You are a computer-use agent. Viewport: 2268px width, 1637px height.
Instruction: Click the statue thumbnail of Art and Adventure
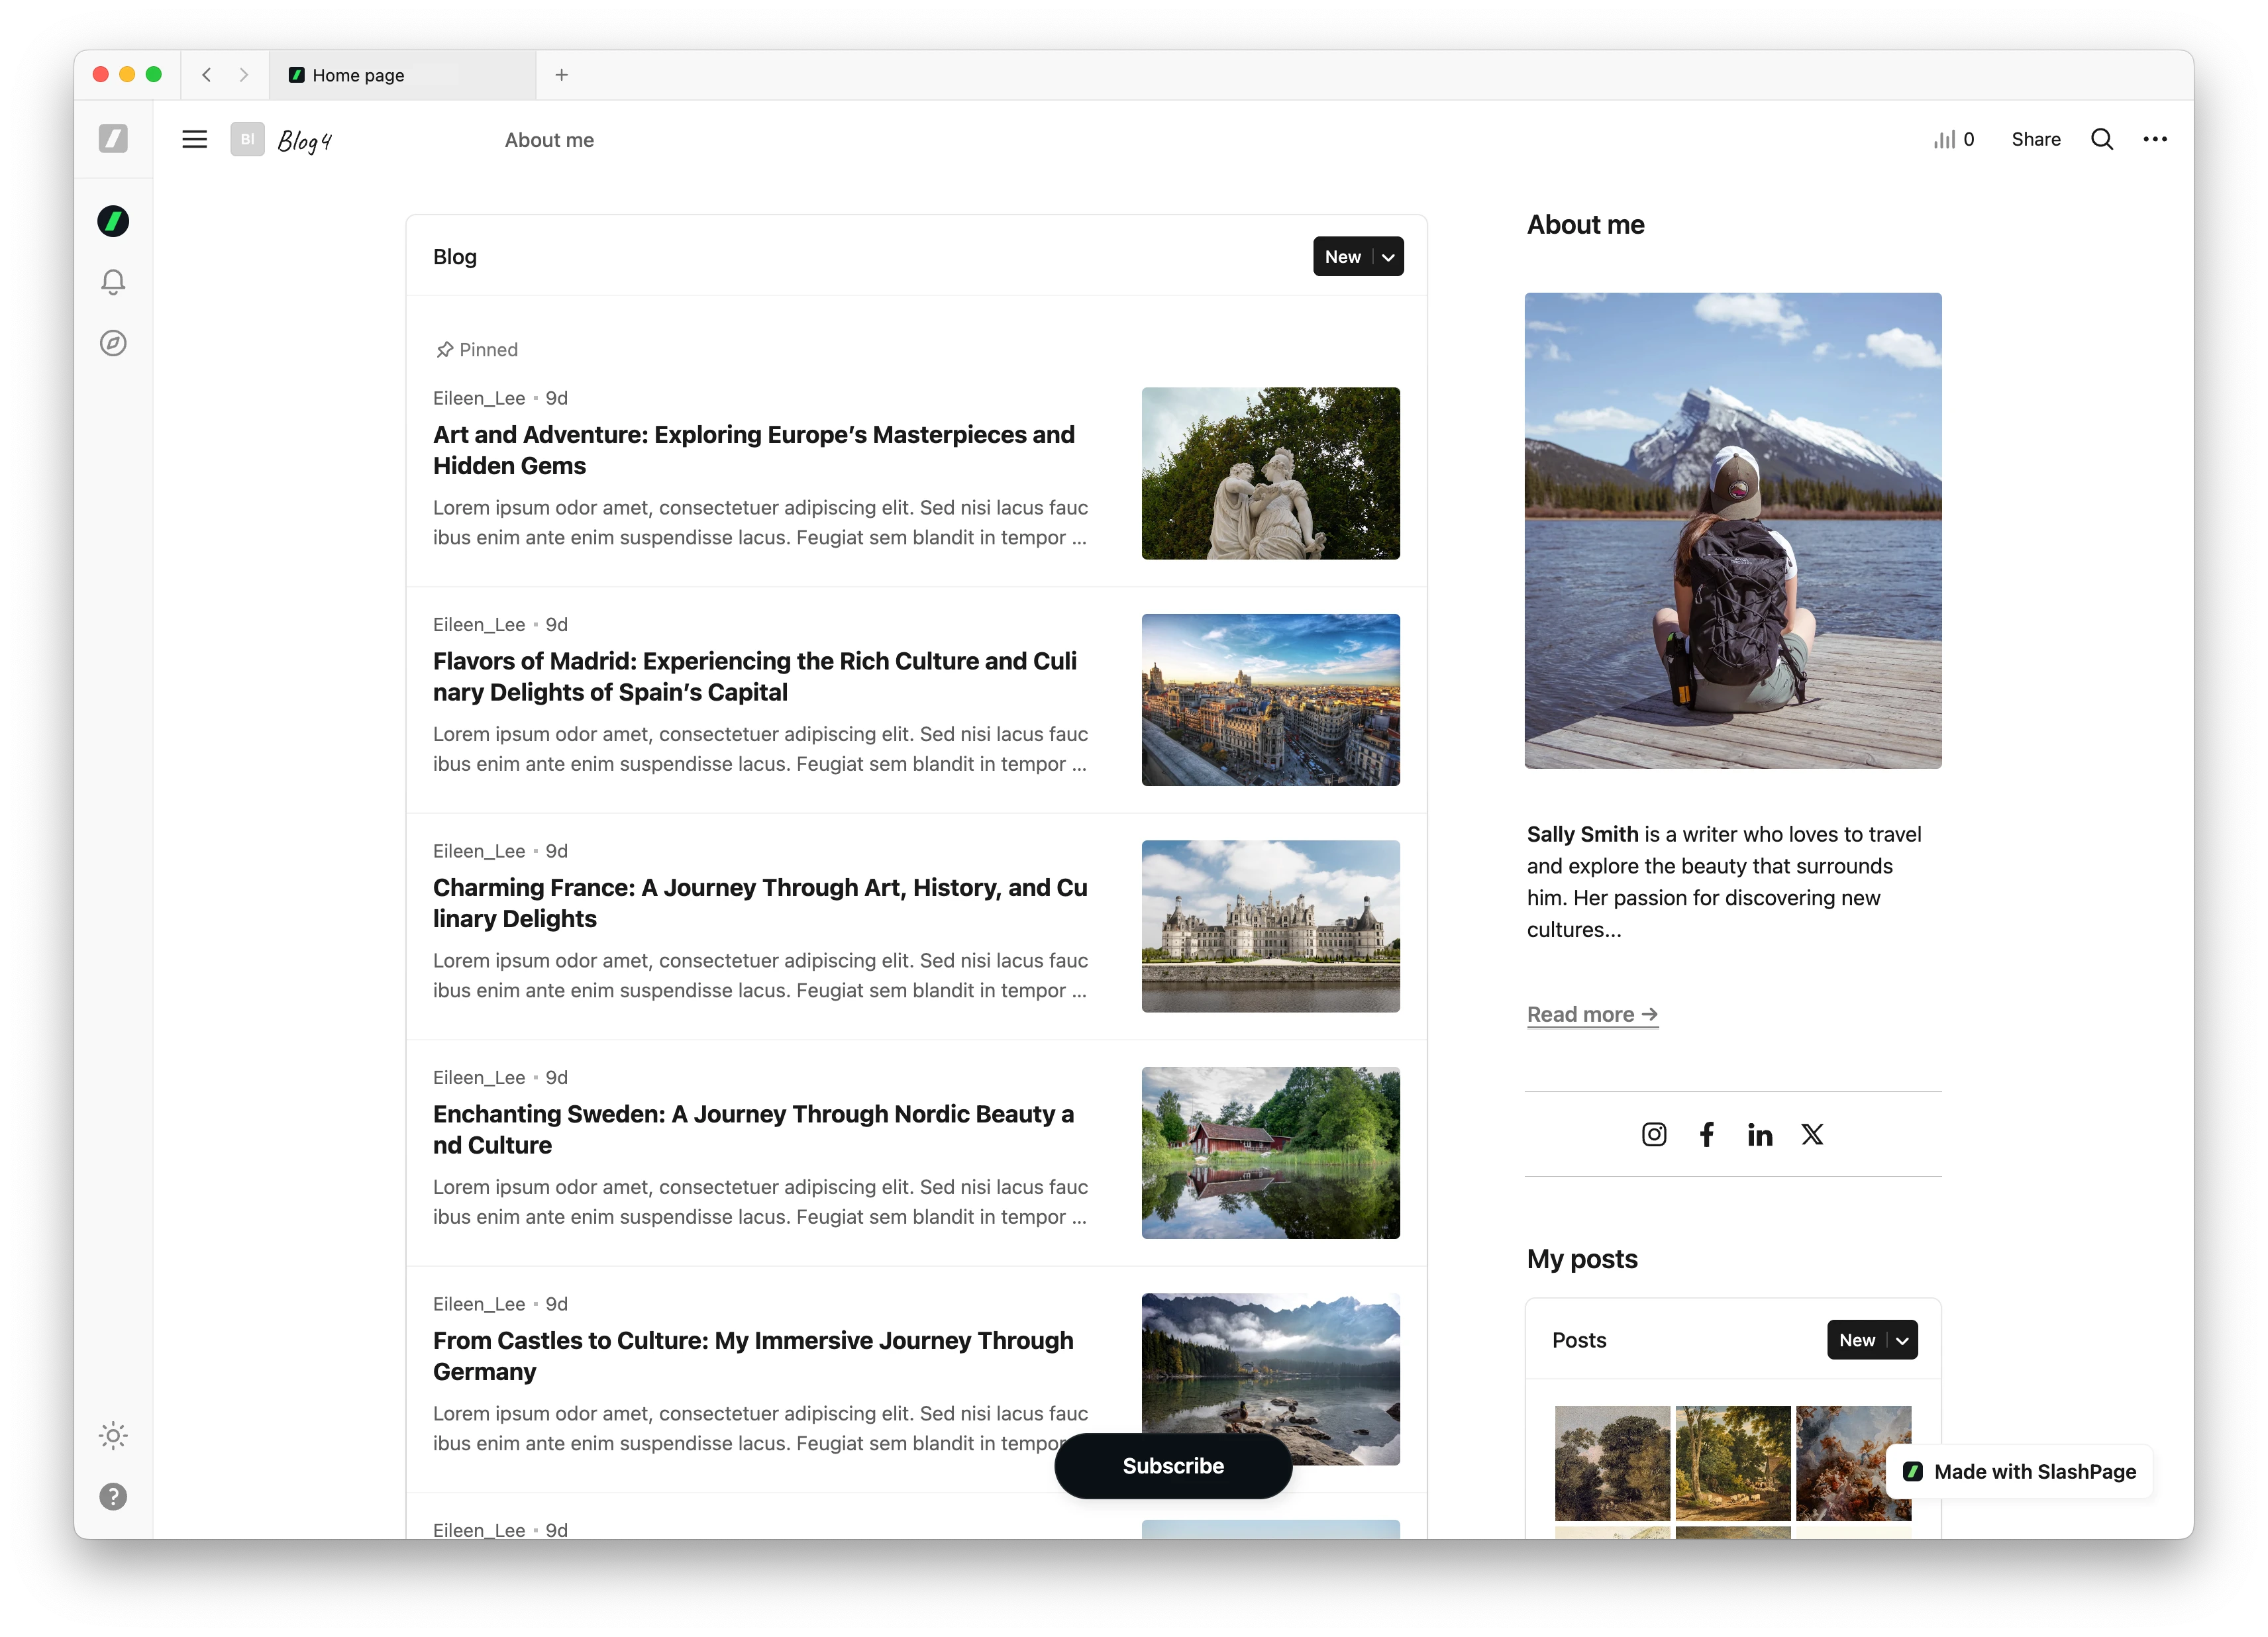pyautogui.click(x=1270, y=473)
